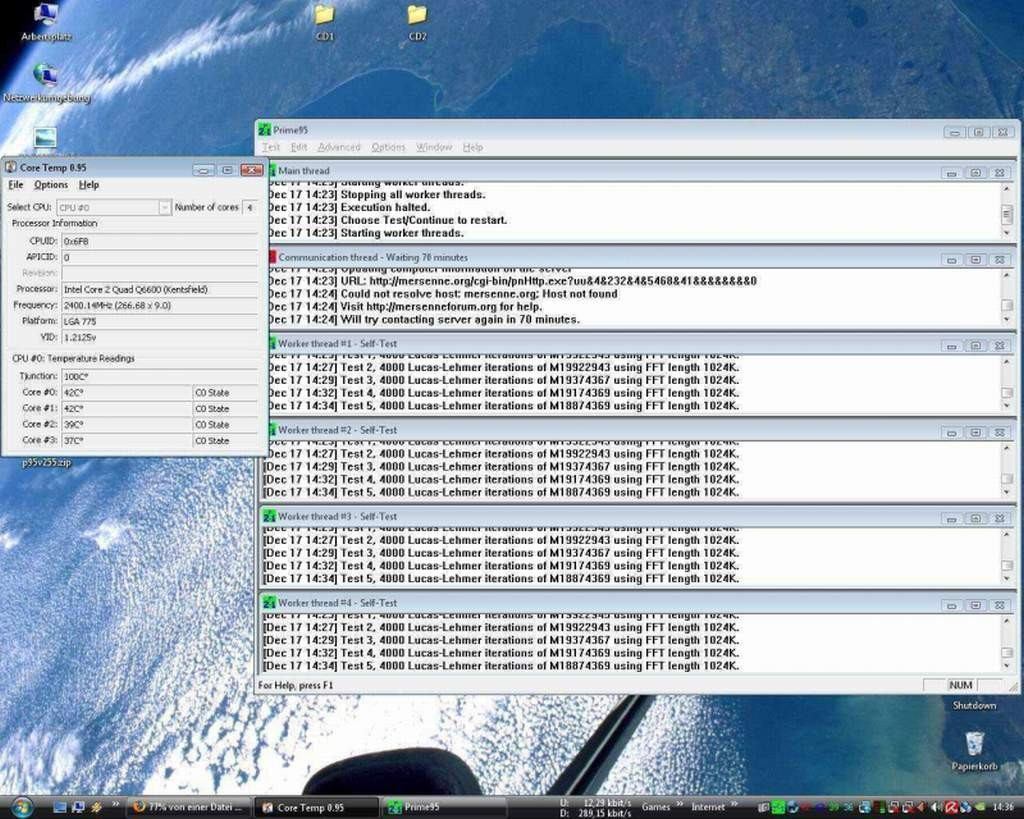
Task: Expand the quick launch overflow chevron
Action: [116, 804]
